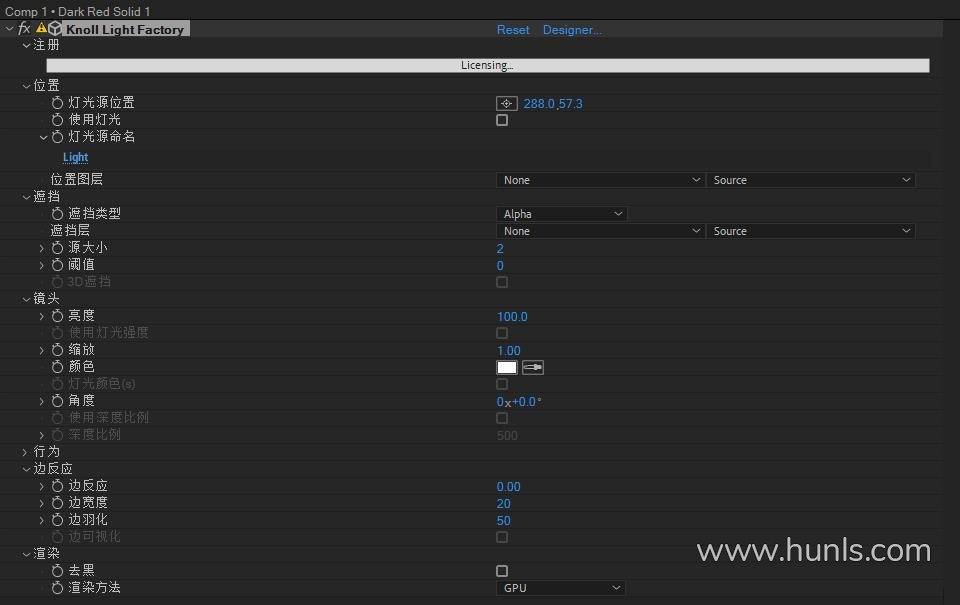Image resolution: width=960 pixels, height=605 pixels.
Task: Click the yellow warning icon on the effect
Action: tap(41, 28)
